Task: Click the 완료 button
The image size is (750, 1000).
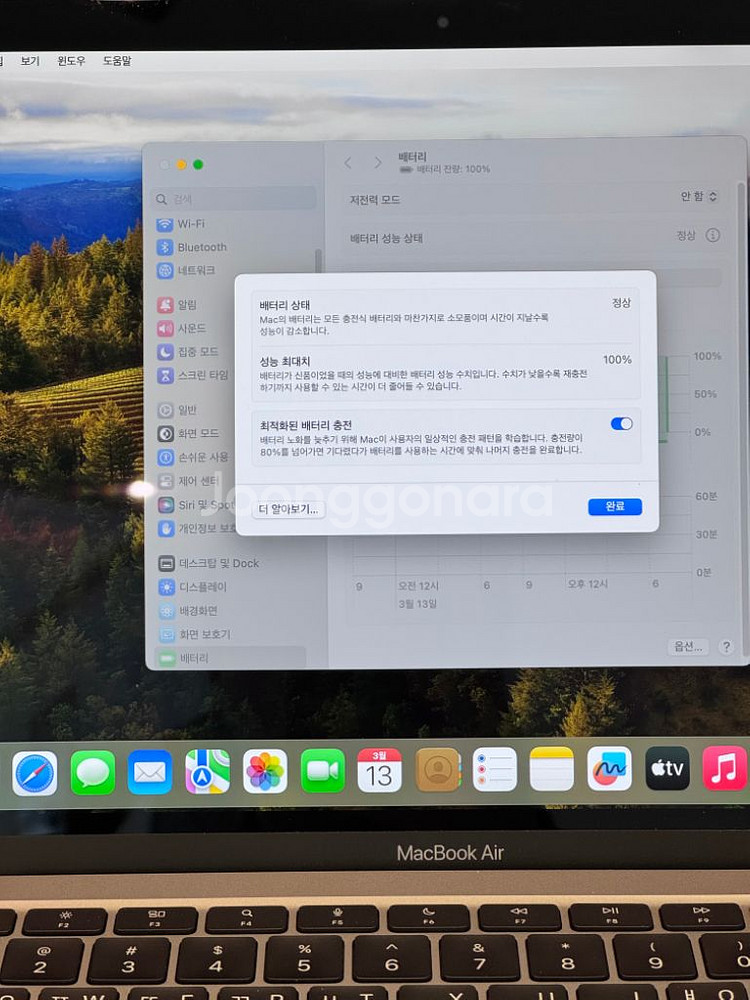Action: click(615, 506)
